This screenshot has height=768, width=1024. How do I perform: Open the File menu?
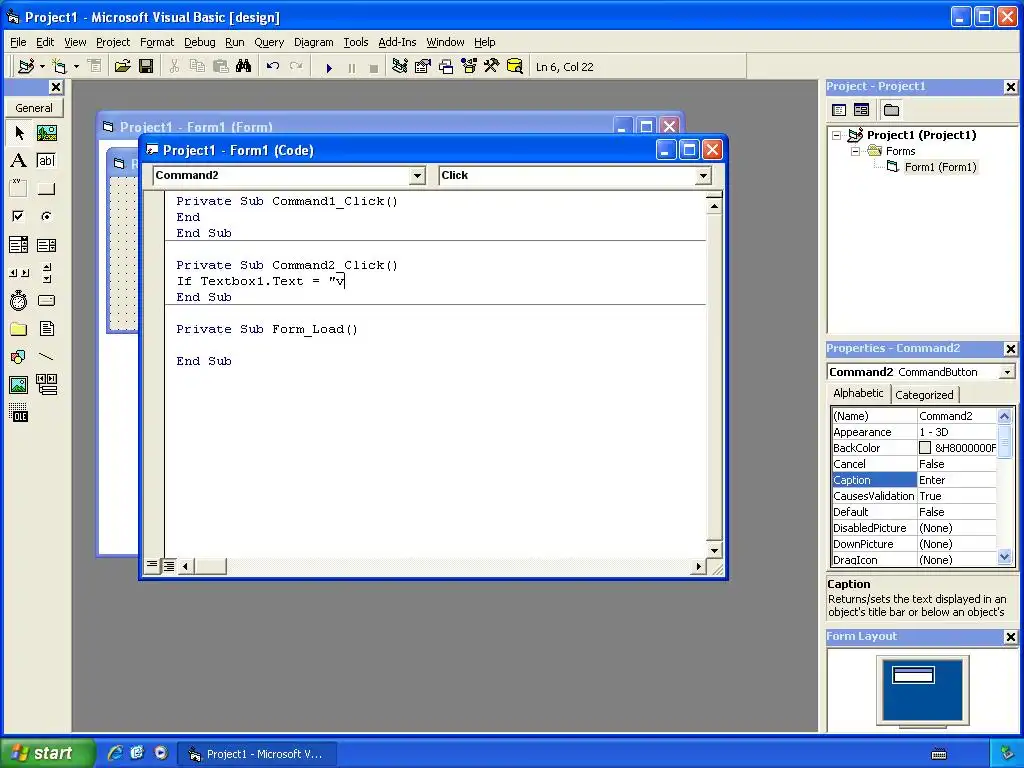tap(18, 42)
